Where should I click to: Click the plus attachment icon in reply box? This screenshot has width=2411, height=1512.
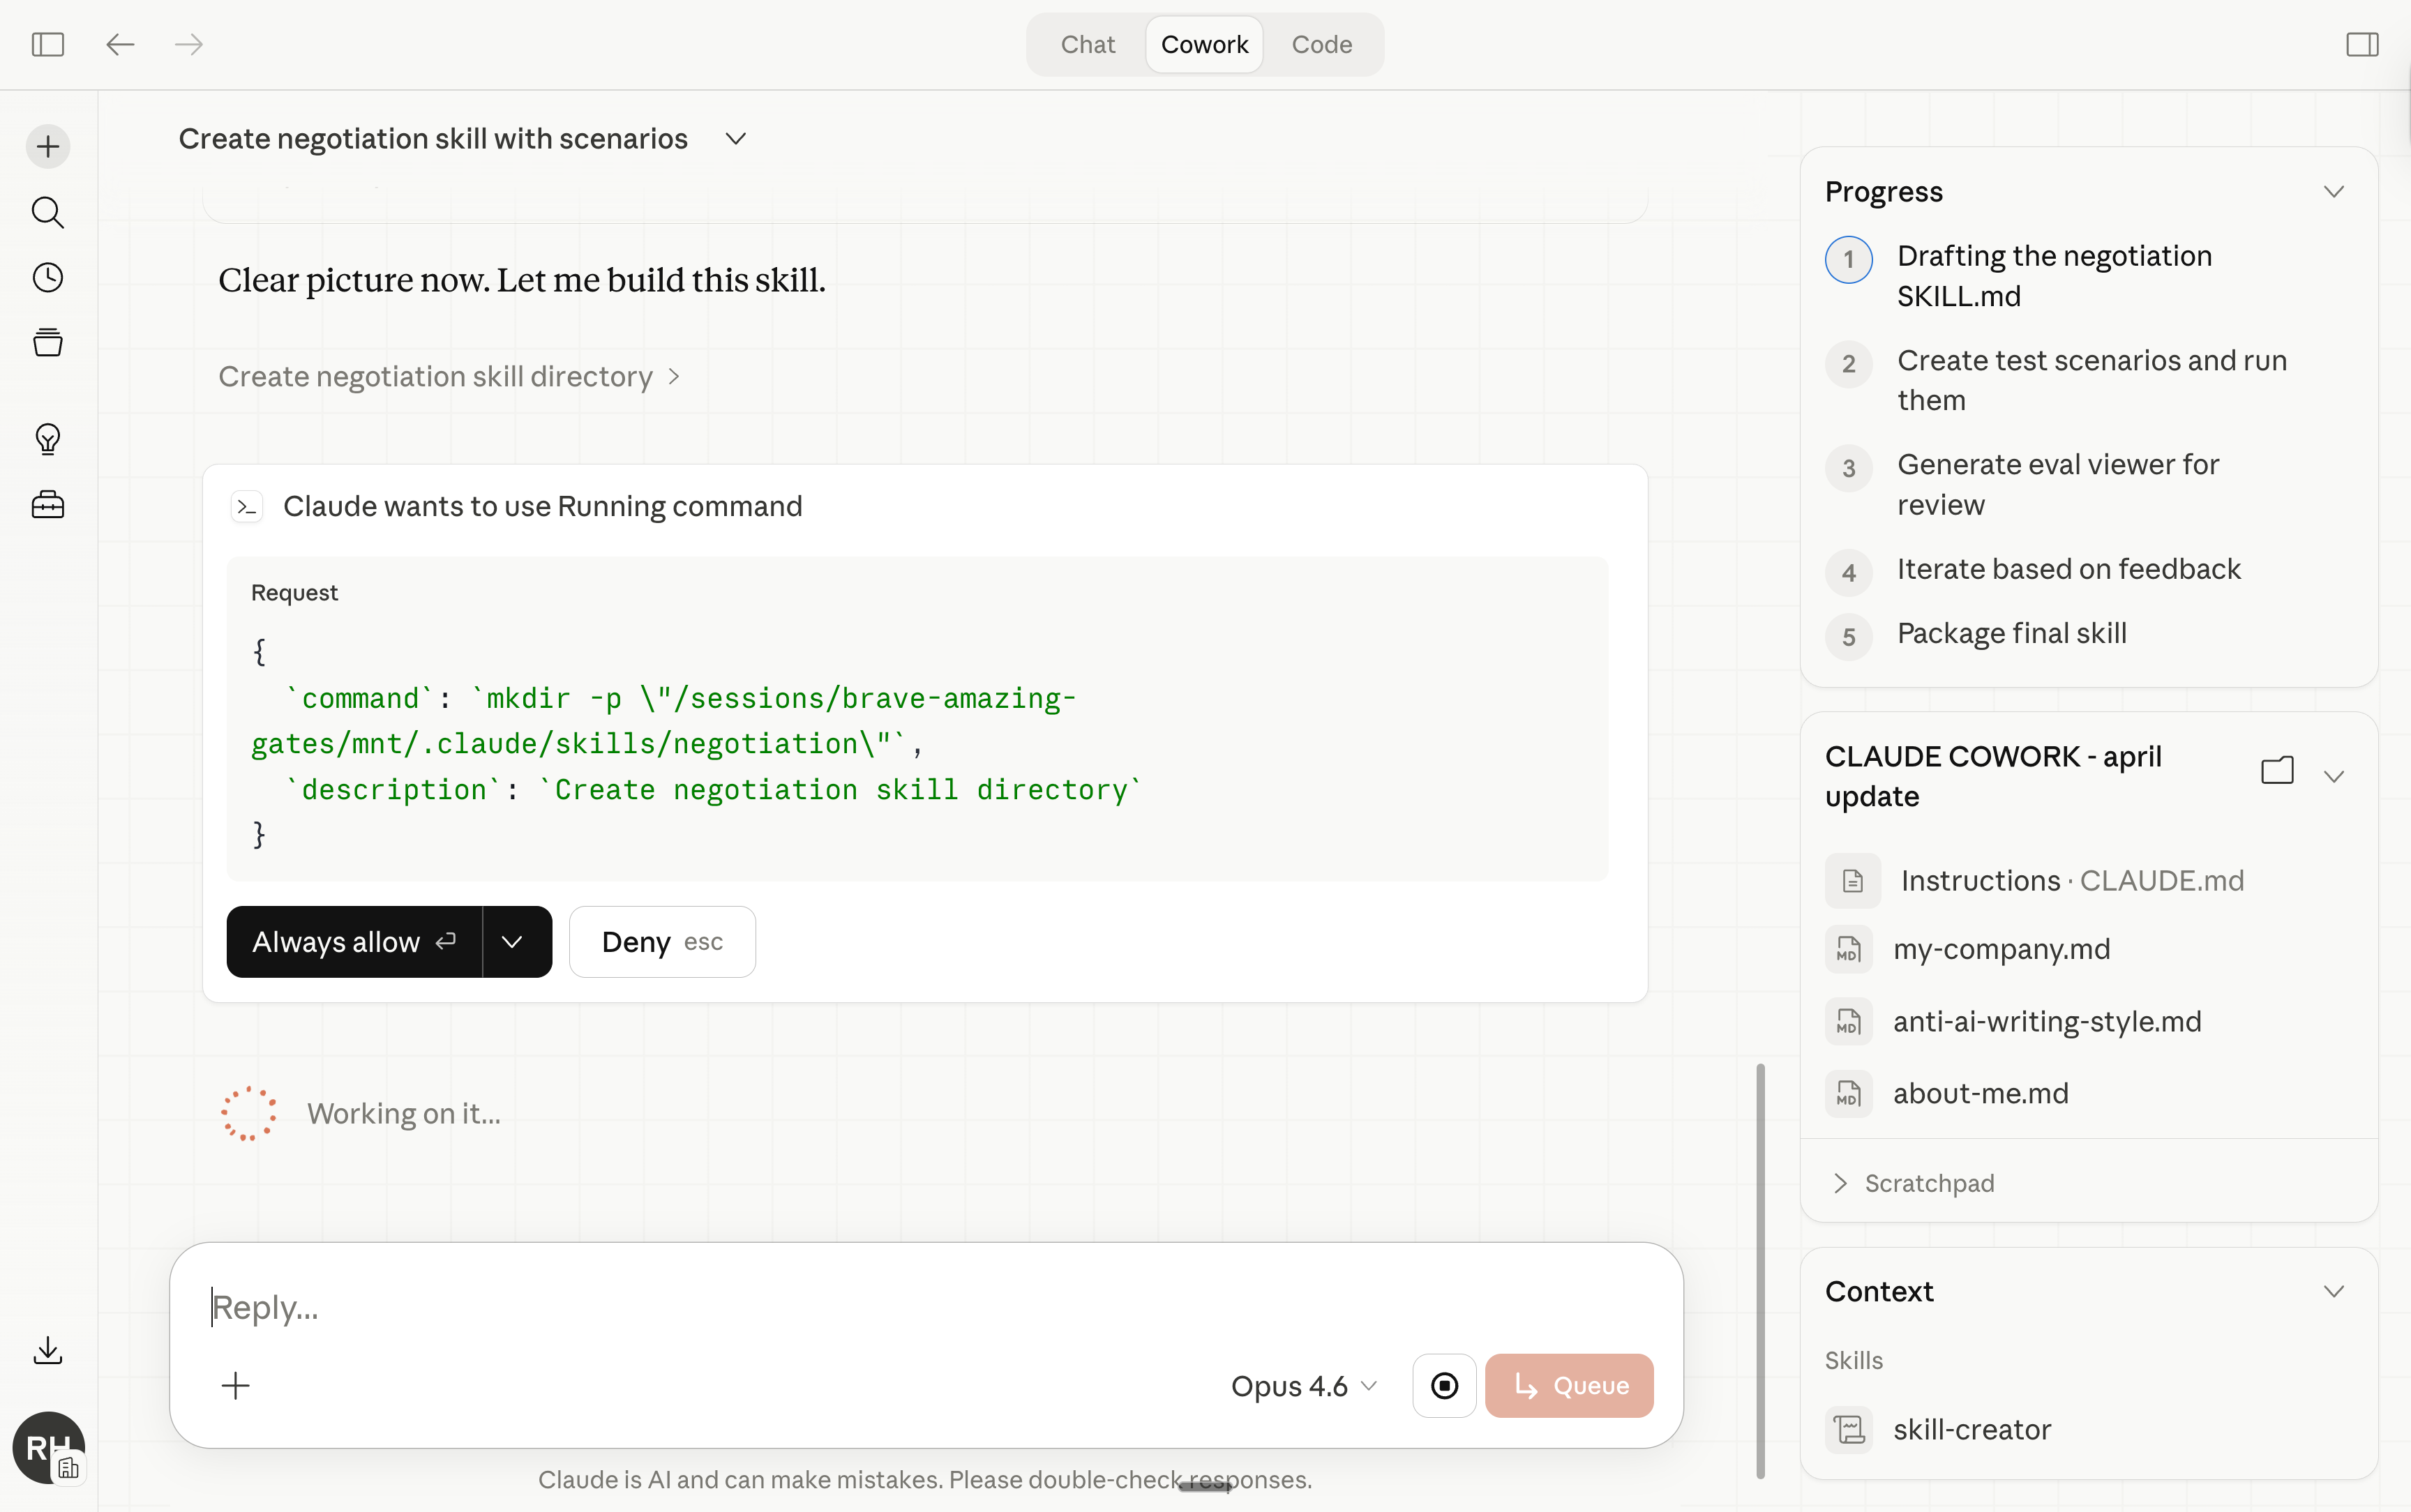pyautogui.click(x=235, y=1385)
